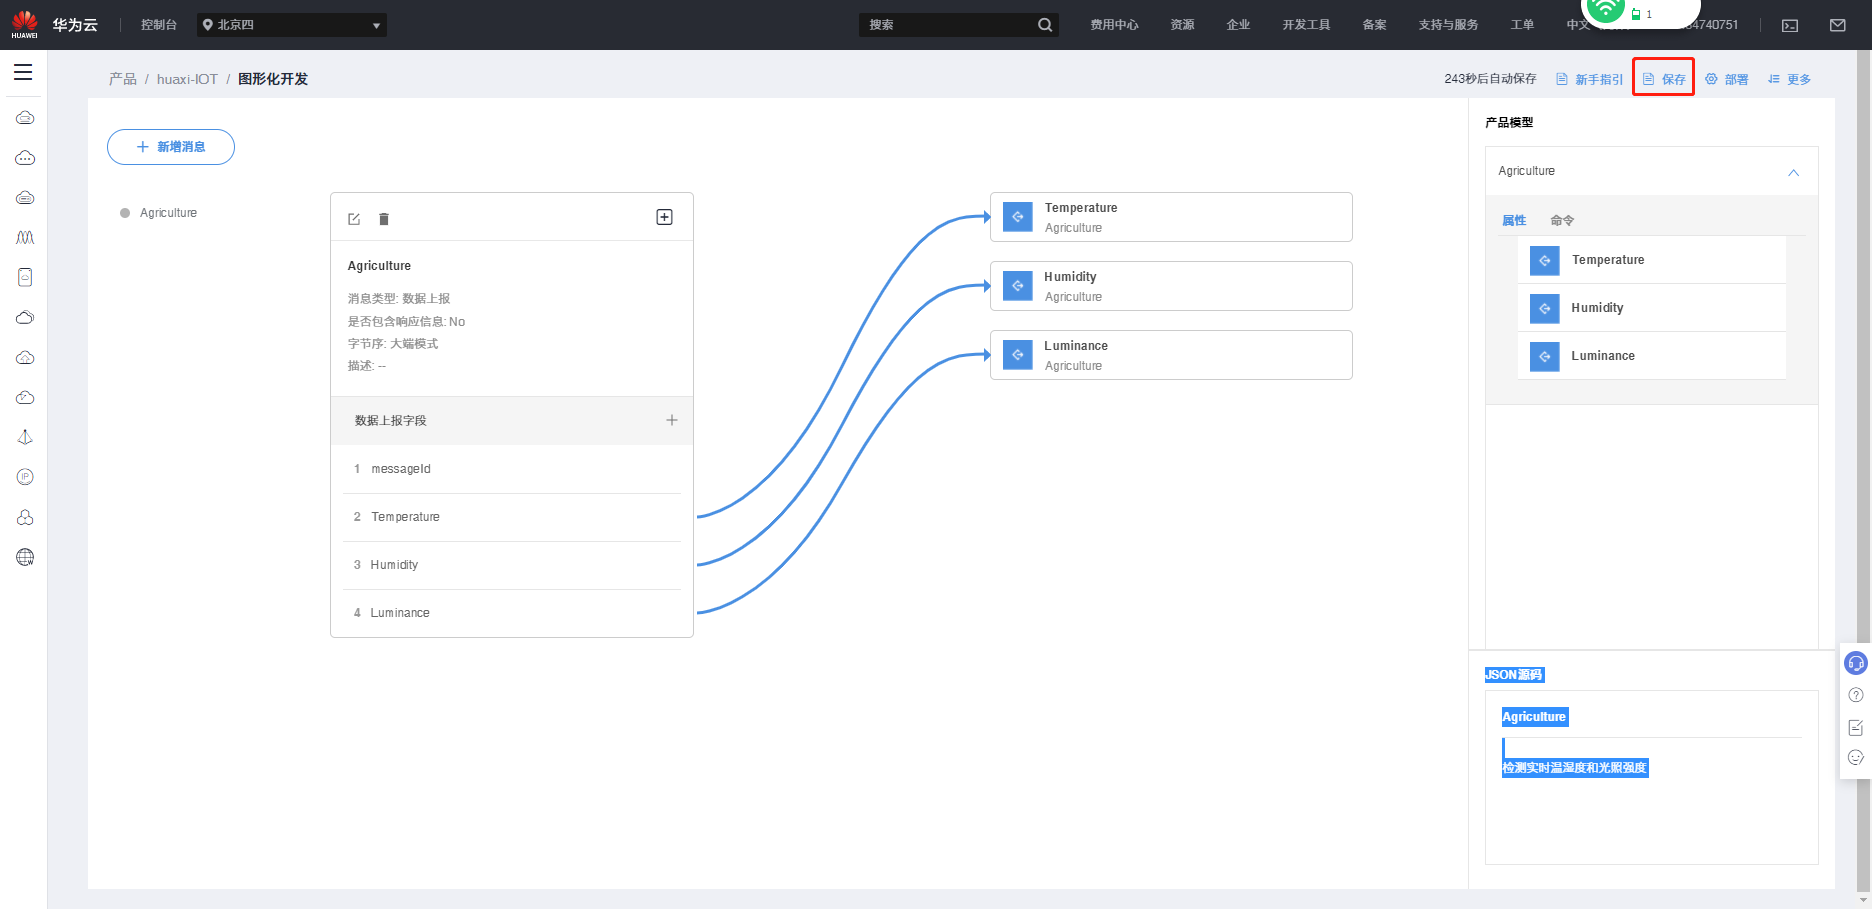This screenshot has width=1872, height=909.
Task: Click the expand plus icon on the message card
Action: (x=664, y=217)
